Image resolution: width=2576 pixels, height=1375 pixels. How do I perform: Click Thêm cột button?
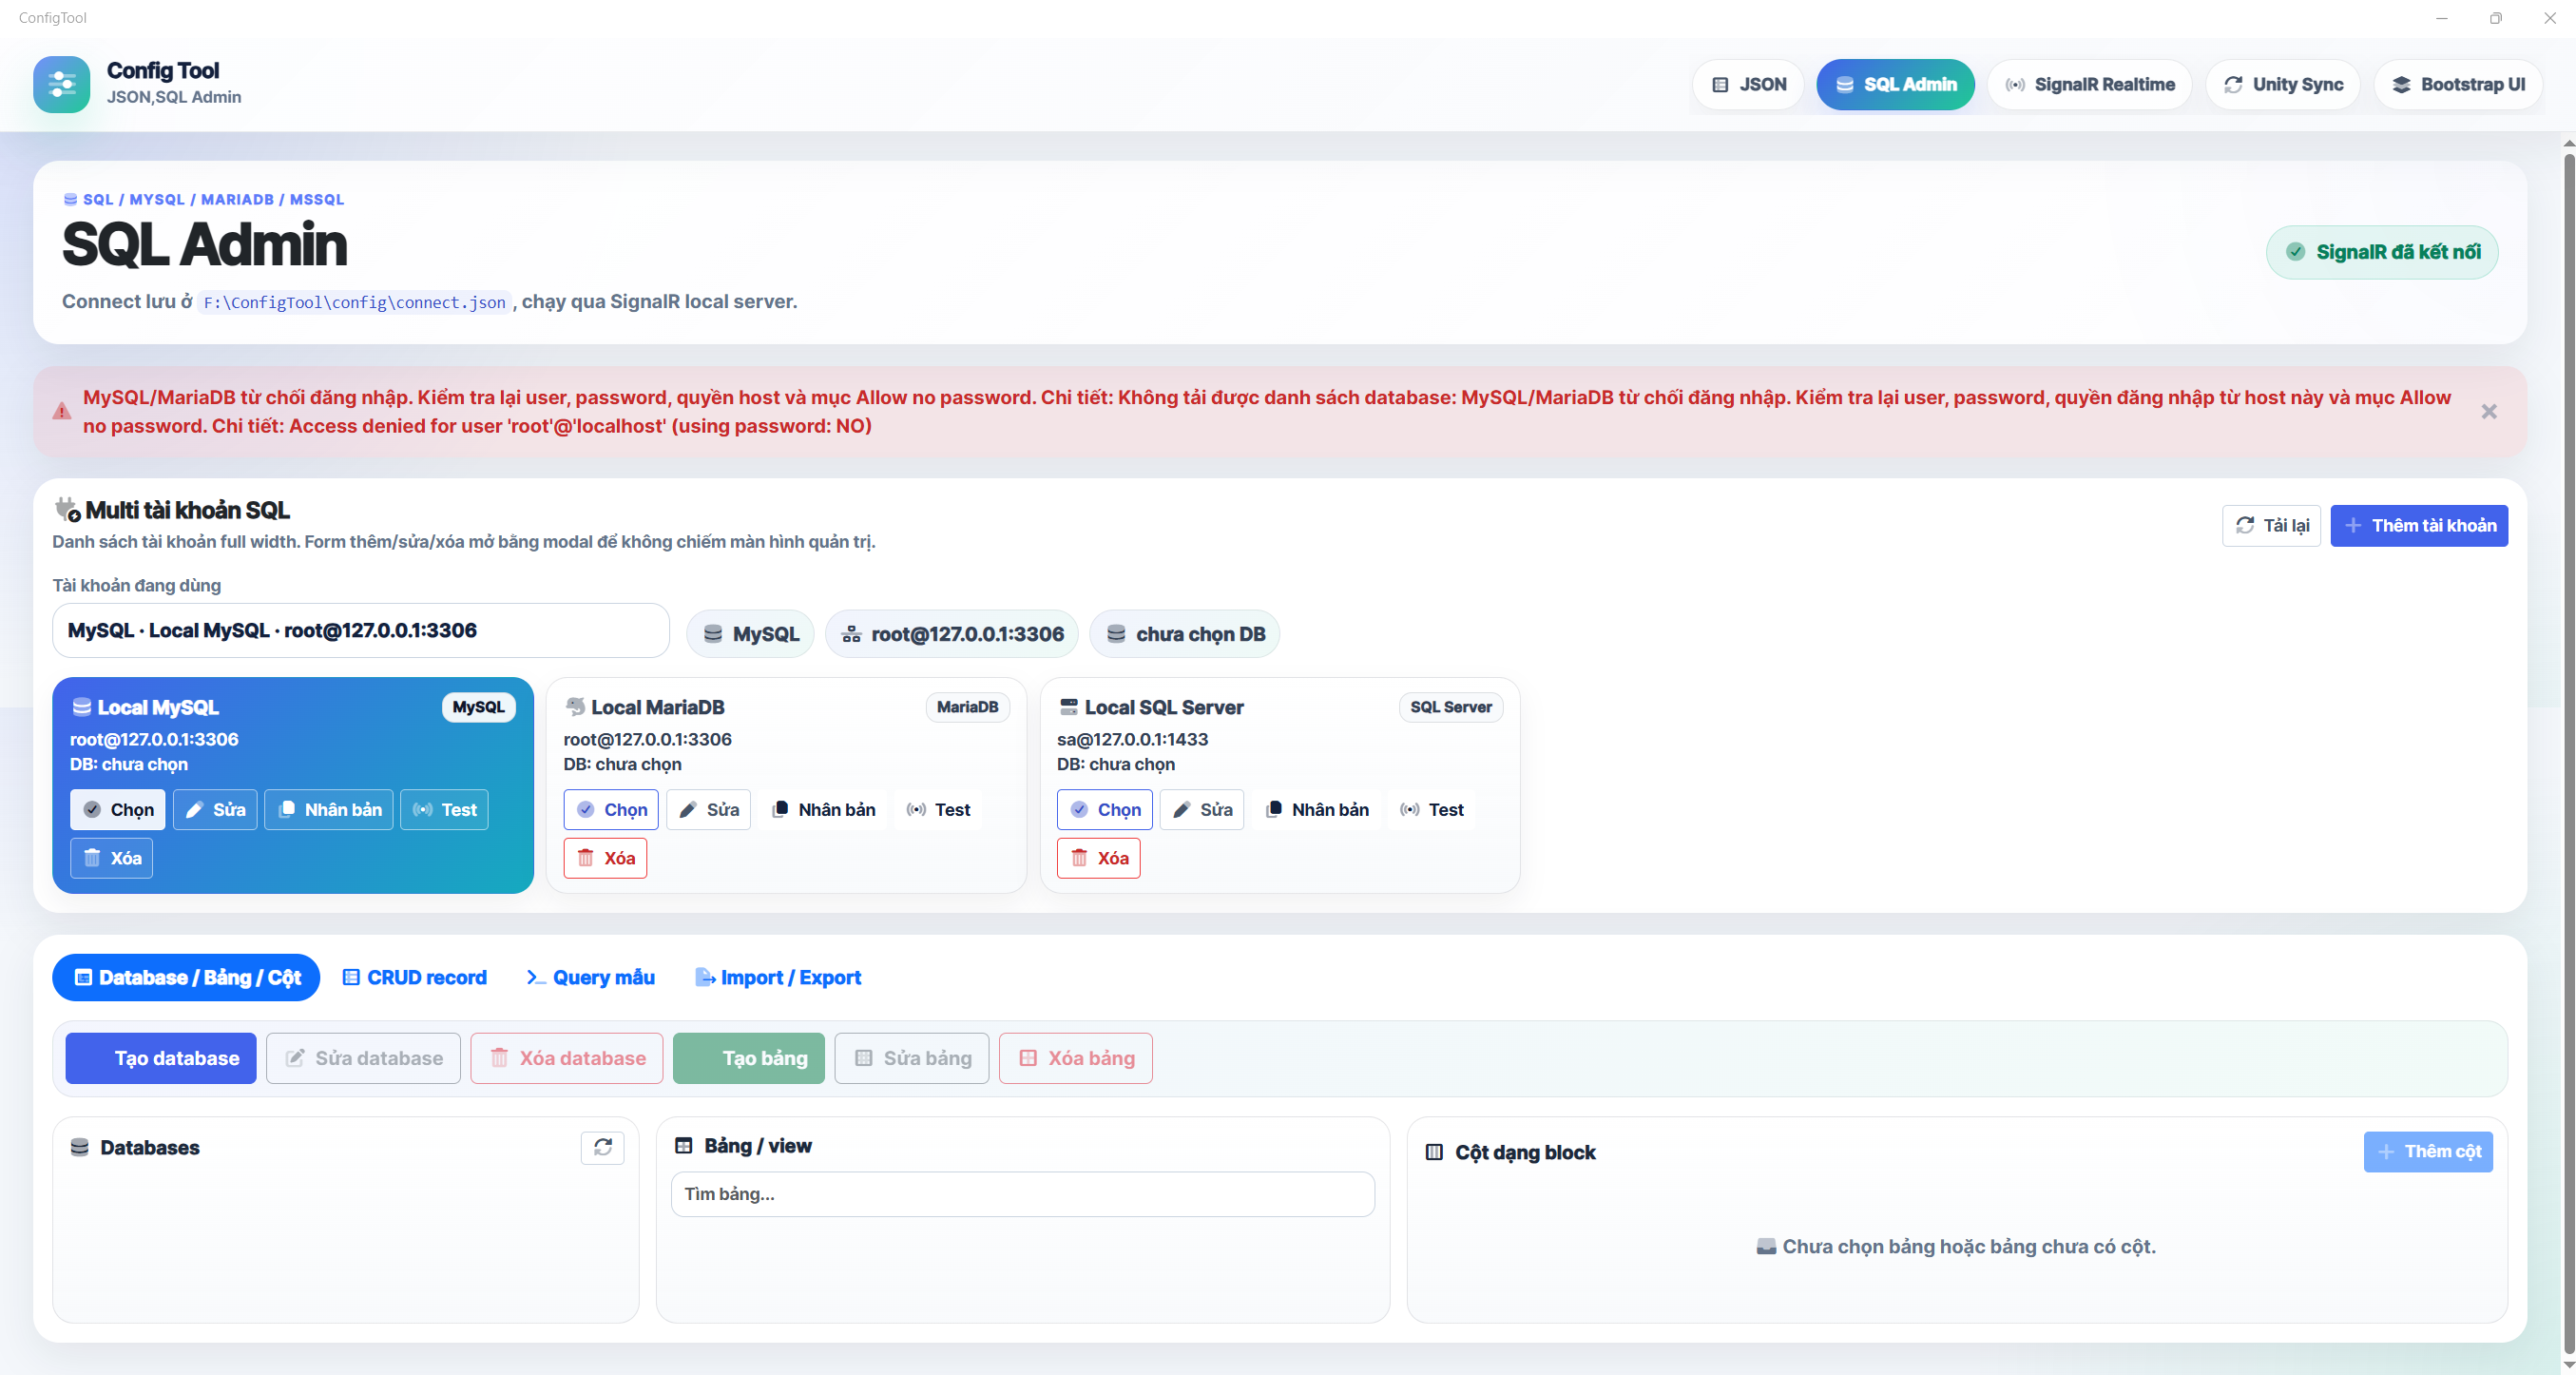[x=2429, y=1152]
